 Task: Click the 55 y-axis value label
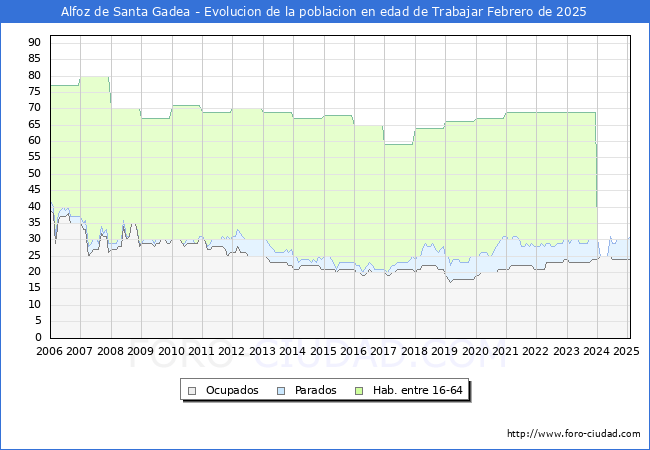(x=34, y=157)
